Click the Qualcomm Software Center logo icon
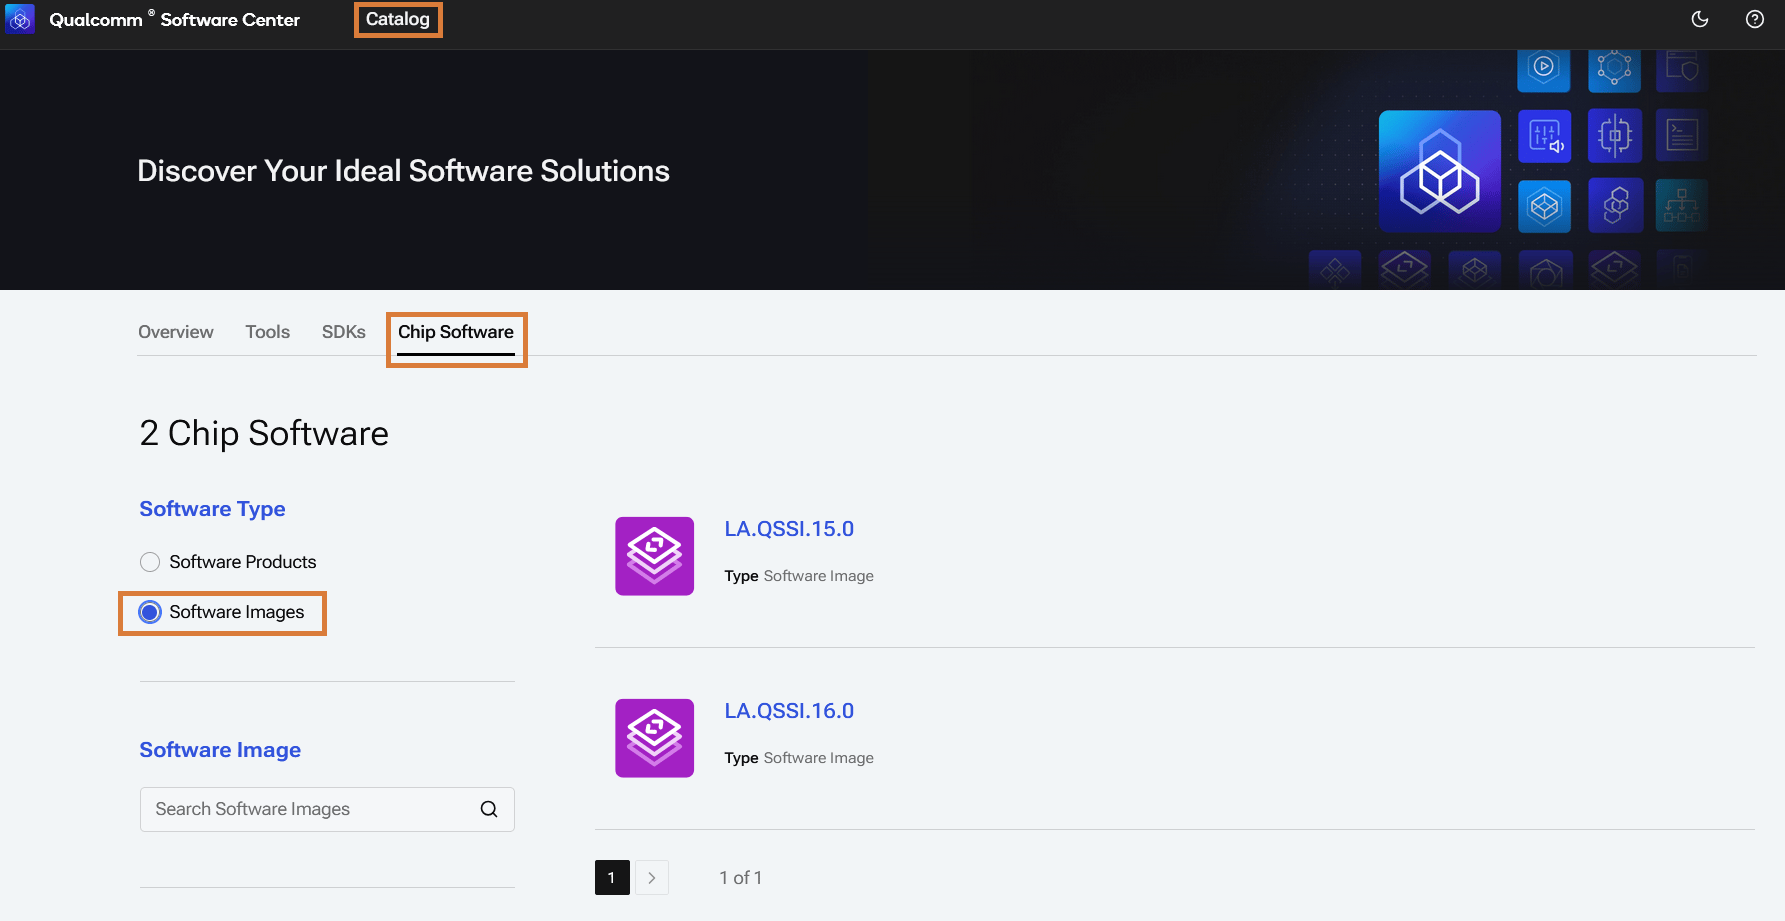This screenshot has width=1785, height=921. (20, 19)
